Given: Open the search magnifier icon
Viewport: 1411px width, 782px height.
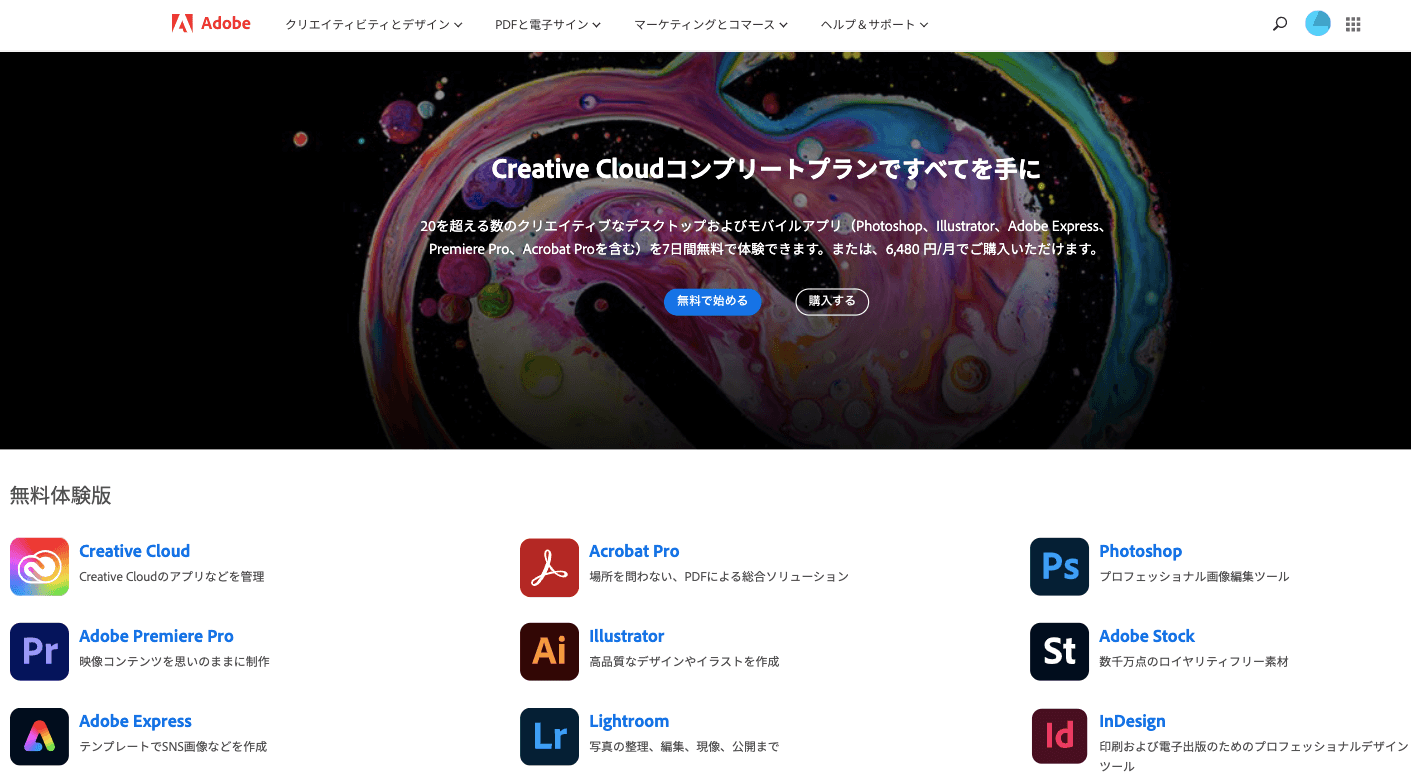Looking at the screenshot, I should pos(1279,24).
